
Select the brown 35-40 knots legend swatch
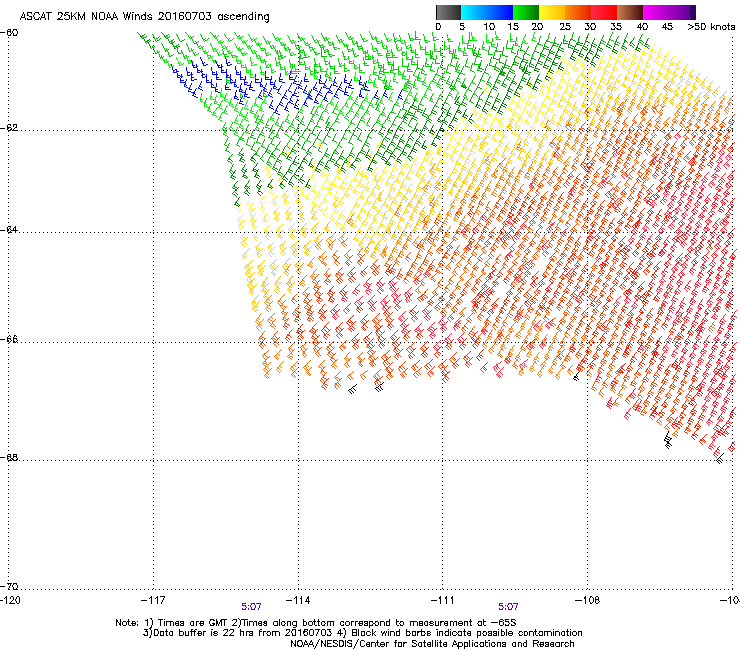pos(630,12)
